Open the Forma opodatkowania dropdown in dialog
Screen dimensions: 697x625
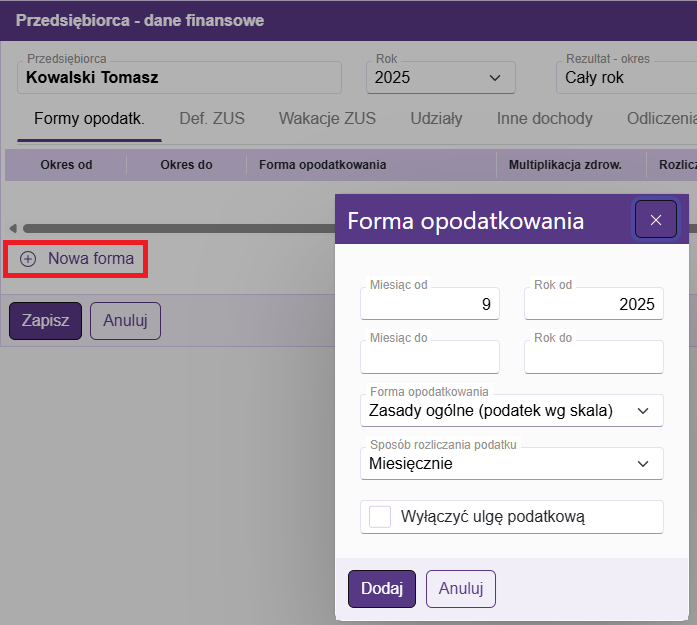[512, 410]
